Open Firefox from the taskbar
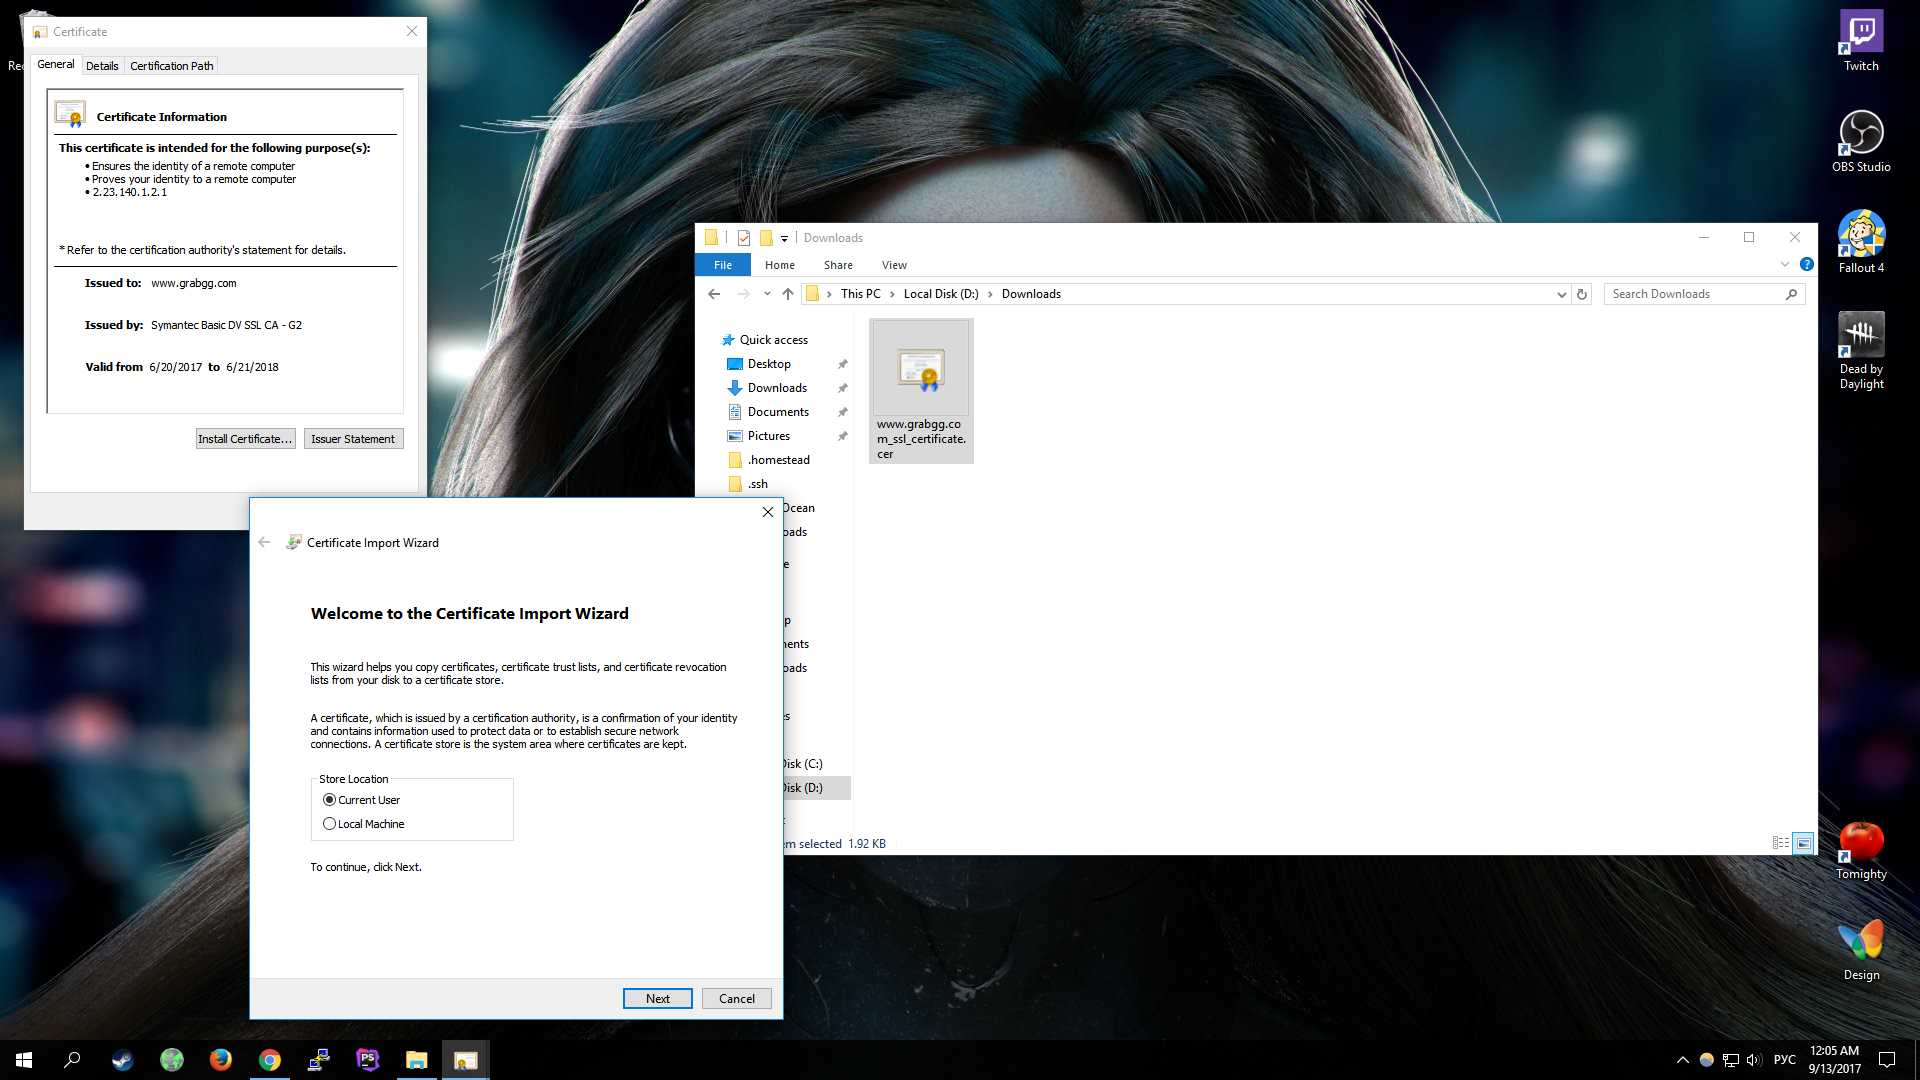 [220, 1060]
